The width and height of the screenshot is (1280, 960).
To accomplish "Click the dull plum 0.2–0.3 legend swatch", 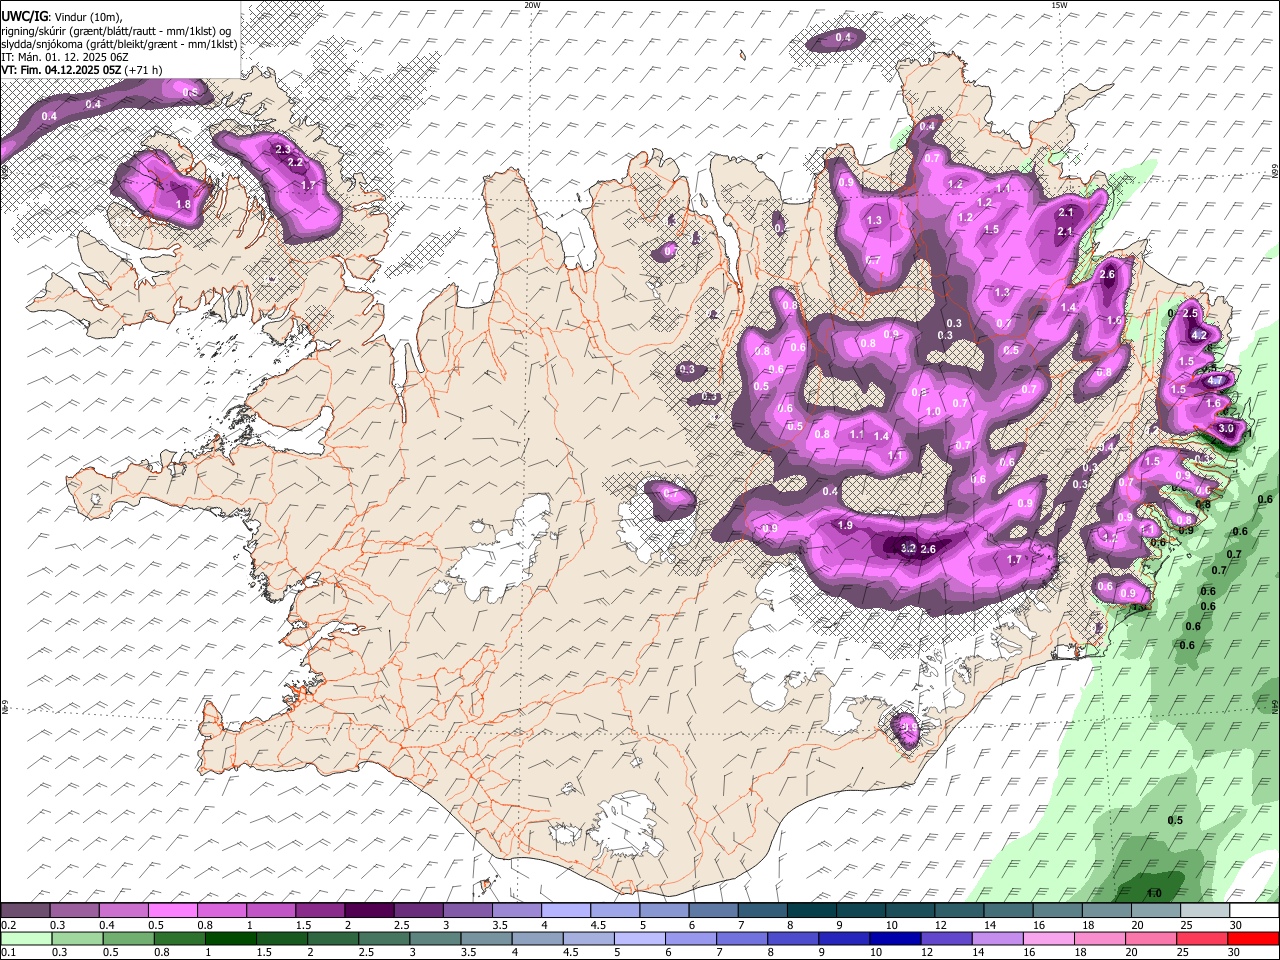I will tap(25, 910).
